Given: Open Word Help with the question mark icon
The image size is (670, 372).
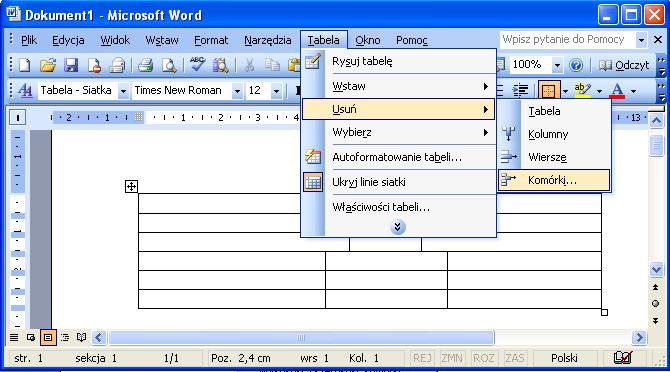Looking at the screenshot, I should tap(576, 65).
